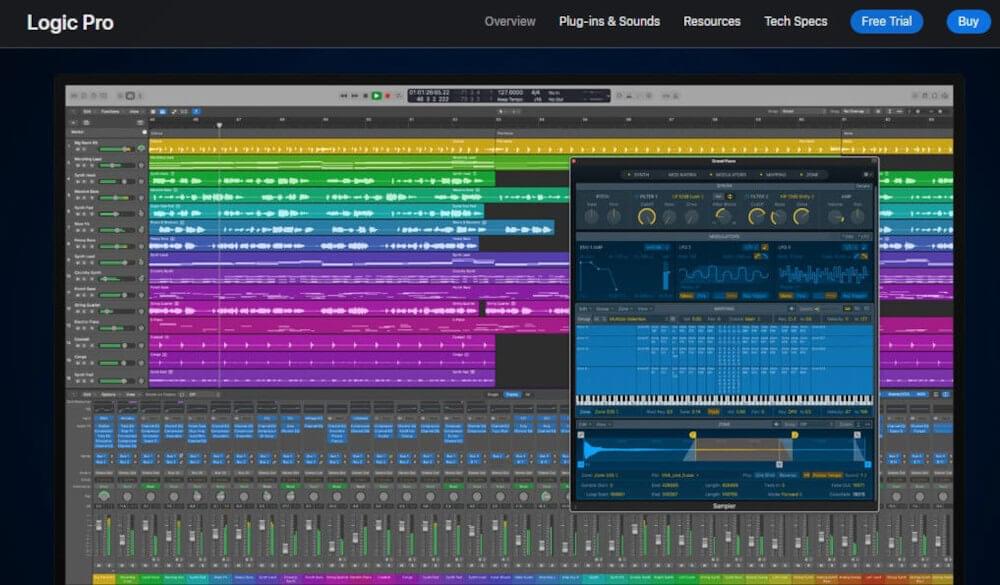Click the Filter Blend knob
Image resolution: width=1000 pixels, height=585 pixels.
(722, 217)
